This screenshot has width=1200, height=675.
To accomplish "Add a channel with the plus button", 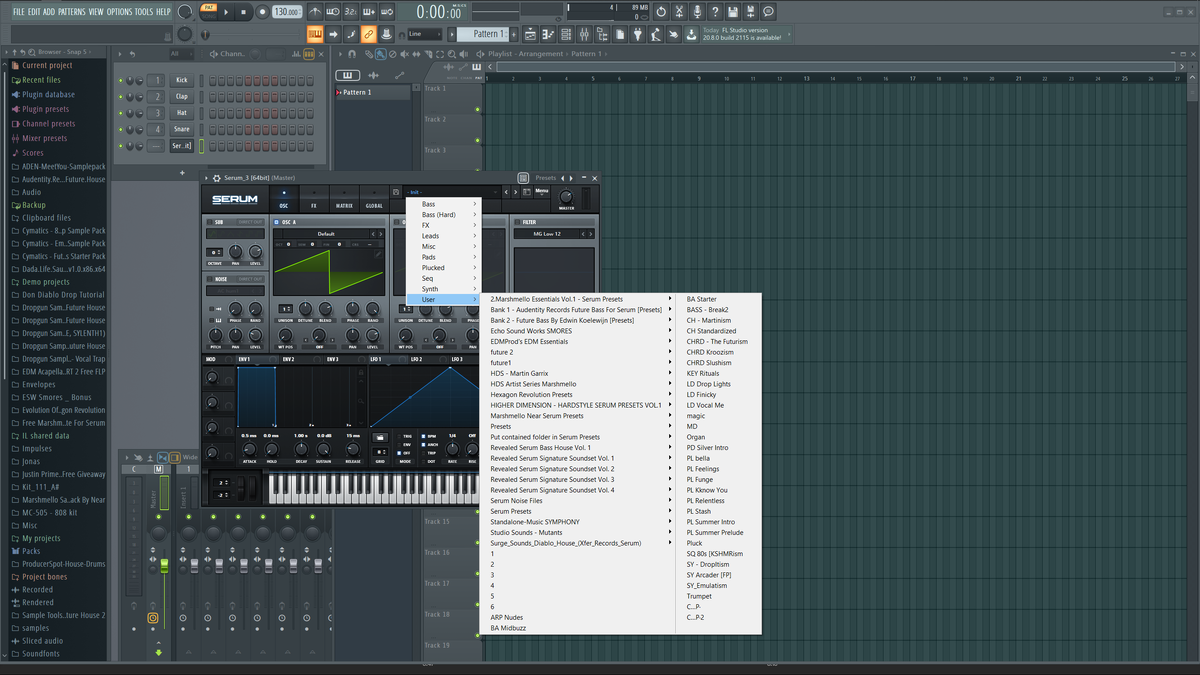I will point(182,173).
